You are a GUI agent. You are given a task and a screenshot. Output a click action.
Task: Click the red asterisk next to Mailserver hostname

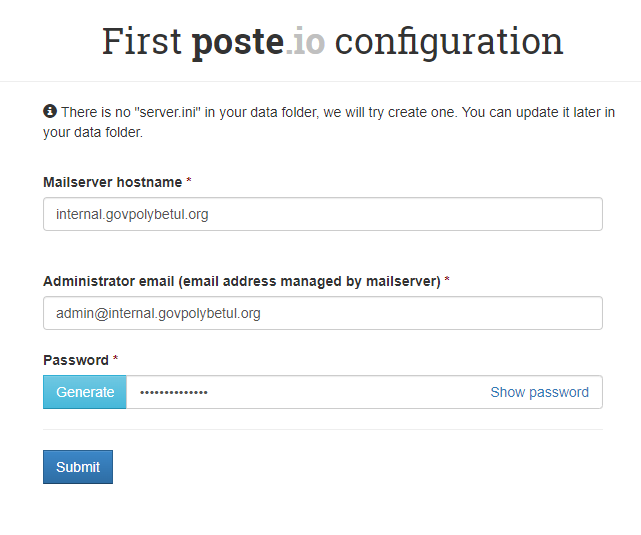point(188,180)
